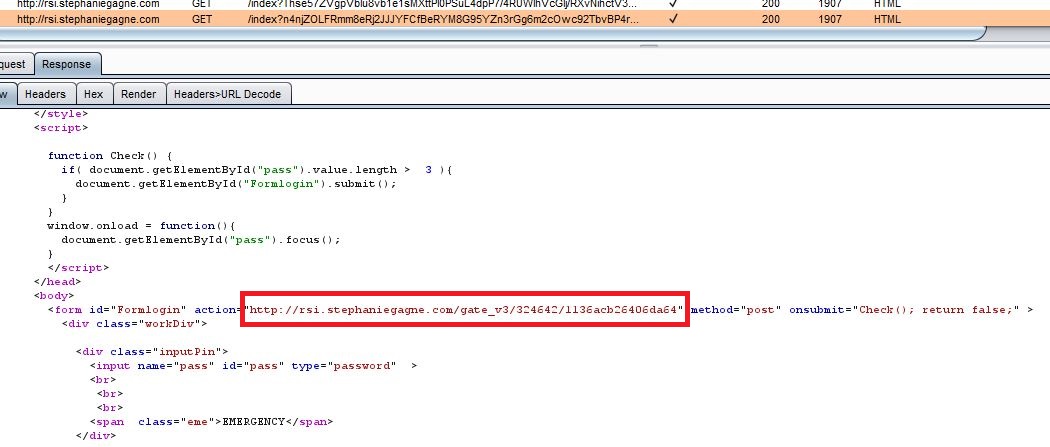1050x447 pixels.
Task: Click the gate_v3 action URL text
Action: click(x=465, y=310)
